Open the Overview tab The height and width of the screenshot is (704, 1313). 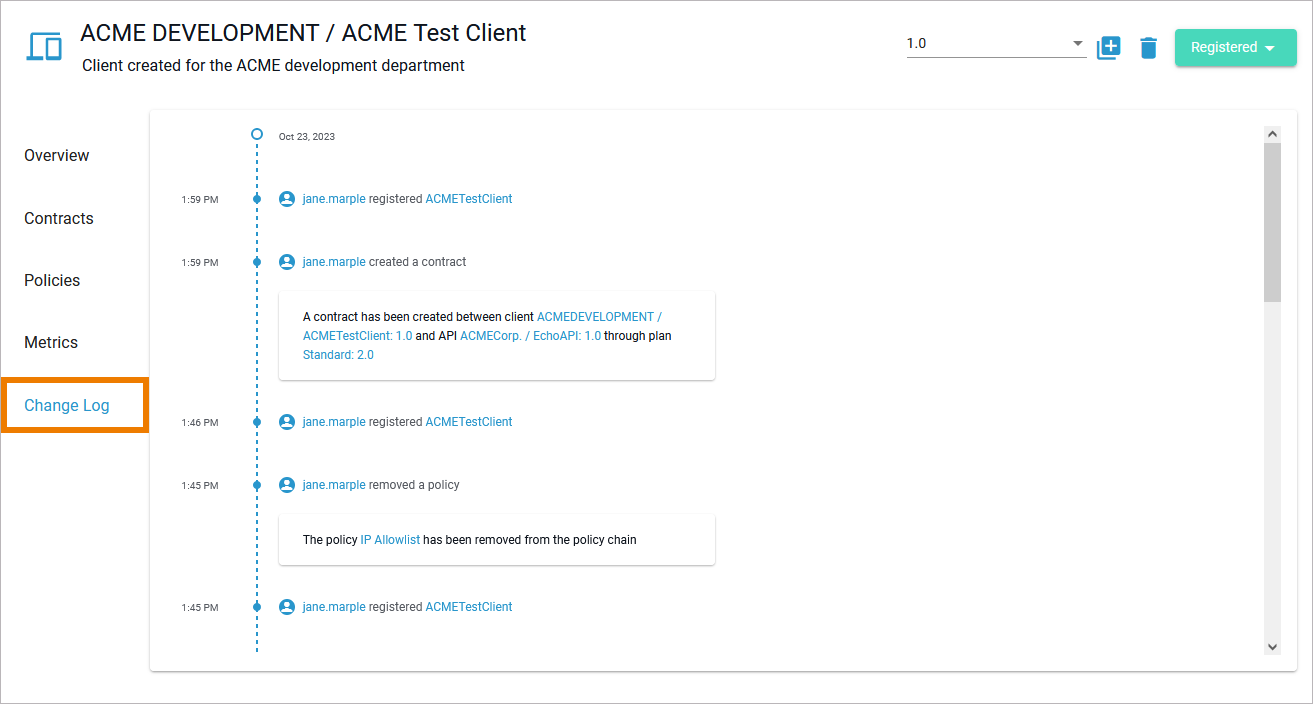tap(57, 156)
